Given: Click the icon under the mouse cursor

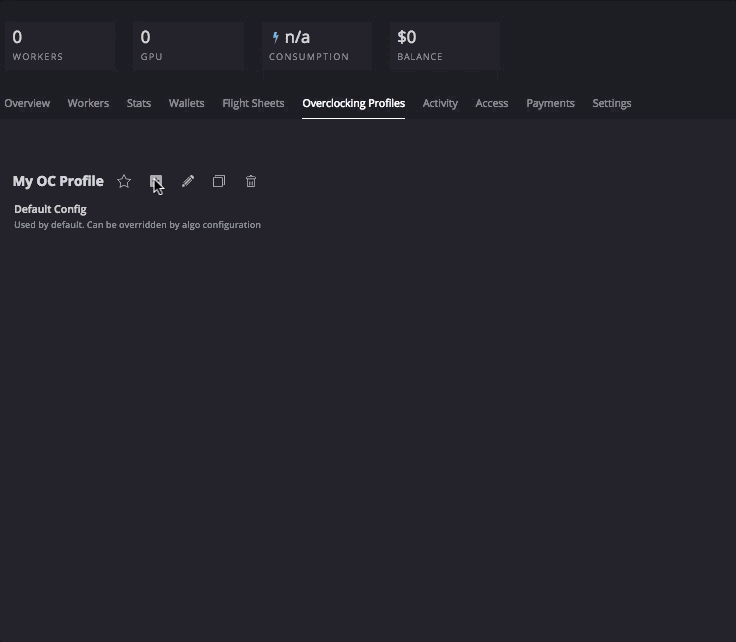Looking at the screenshot, I should [156, 181].
